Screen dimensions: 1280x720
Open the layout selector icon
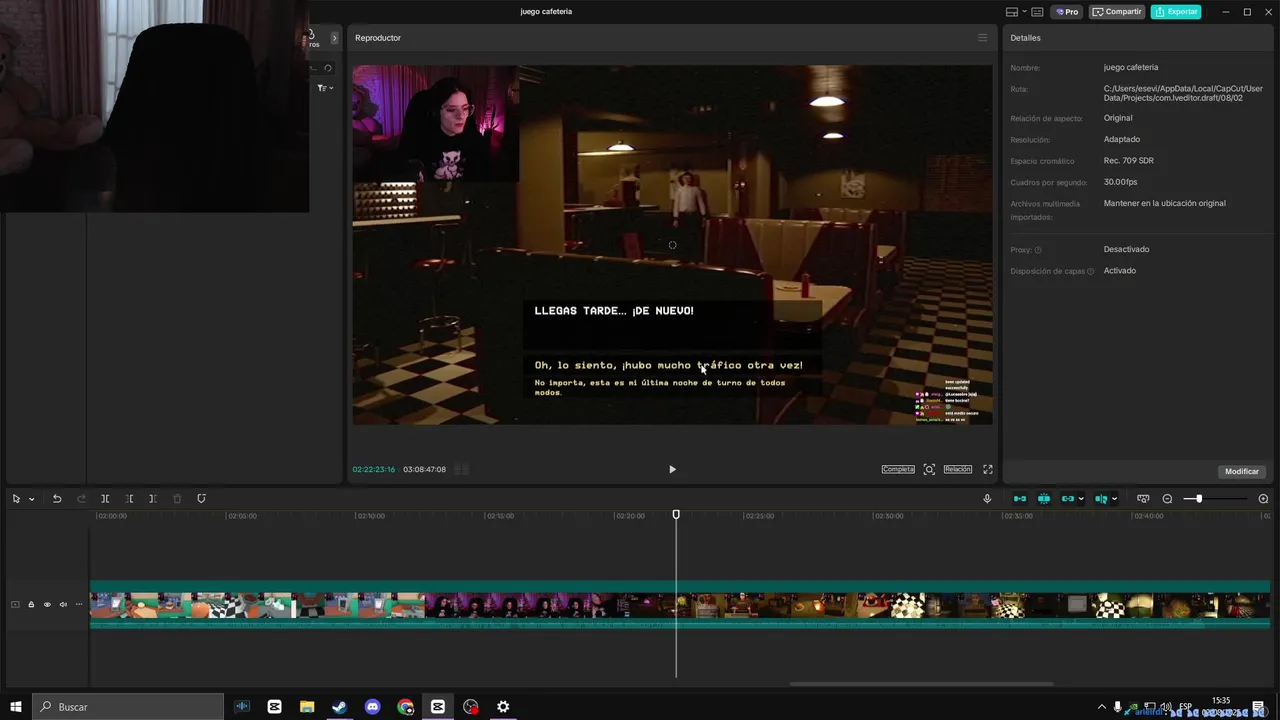[1012, 12]
